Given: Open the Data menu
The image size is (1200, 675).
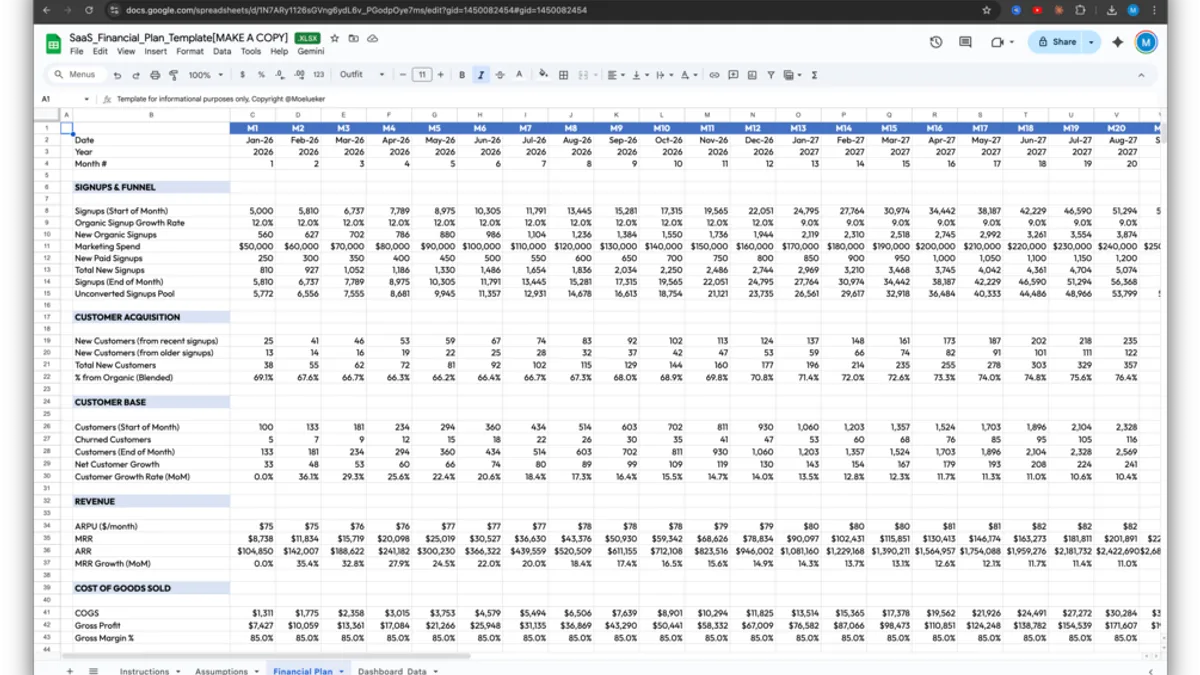Looking at the screenshot, I should click(222, 51).
